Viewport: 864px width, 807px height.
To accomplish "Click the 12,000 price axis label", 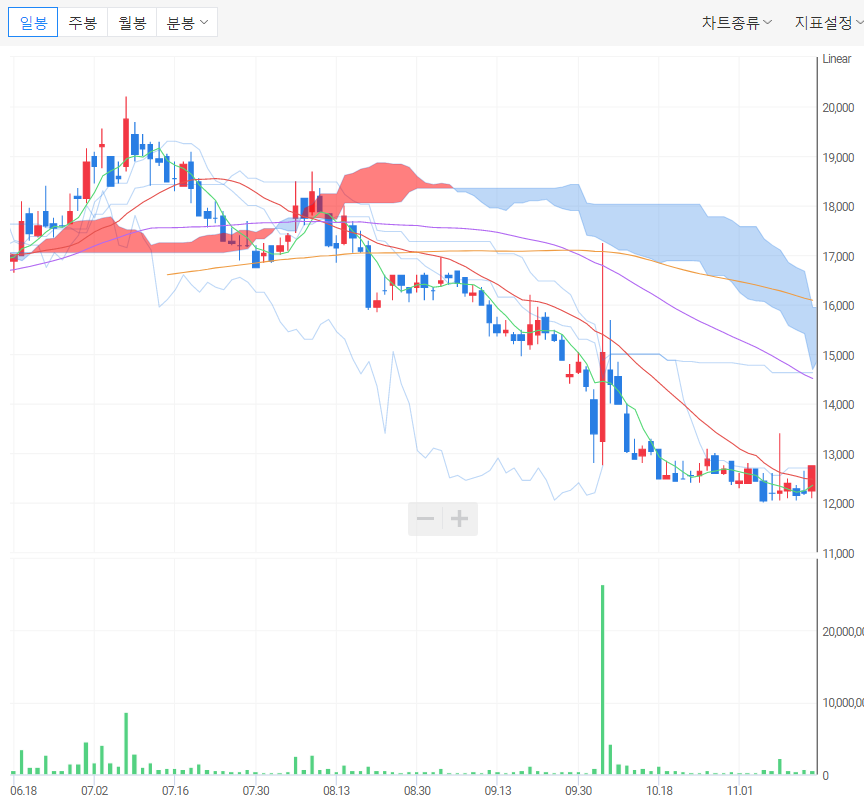I will [x=838, y=503].
